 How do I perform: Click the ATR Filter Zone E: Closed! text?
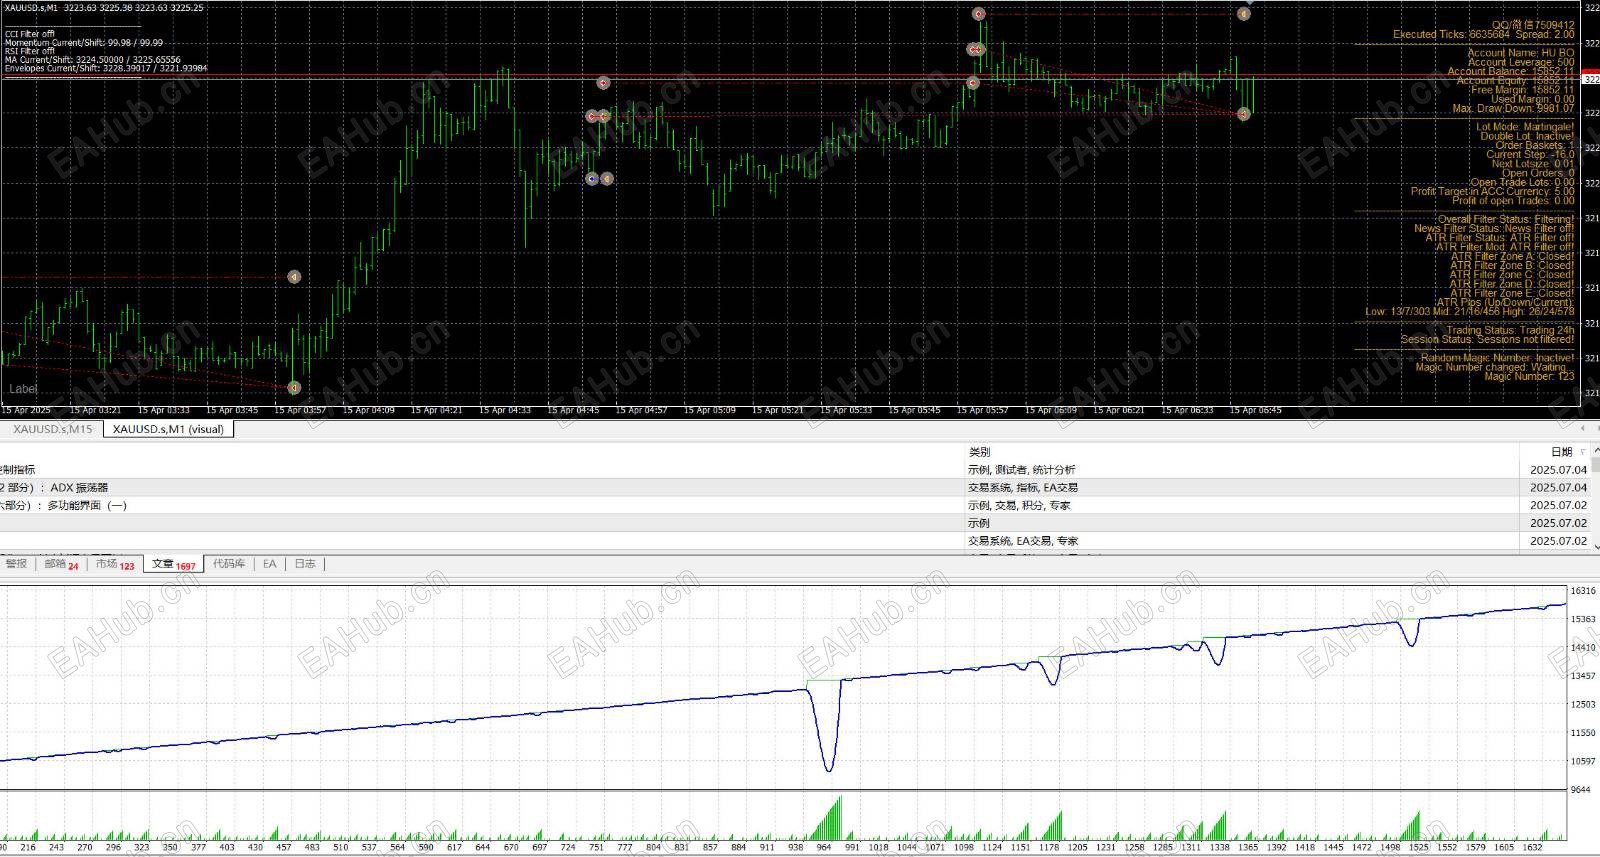pyautogui.click(x=1512, y=294)
